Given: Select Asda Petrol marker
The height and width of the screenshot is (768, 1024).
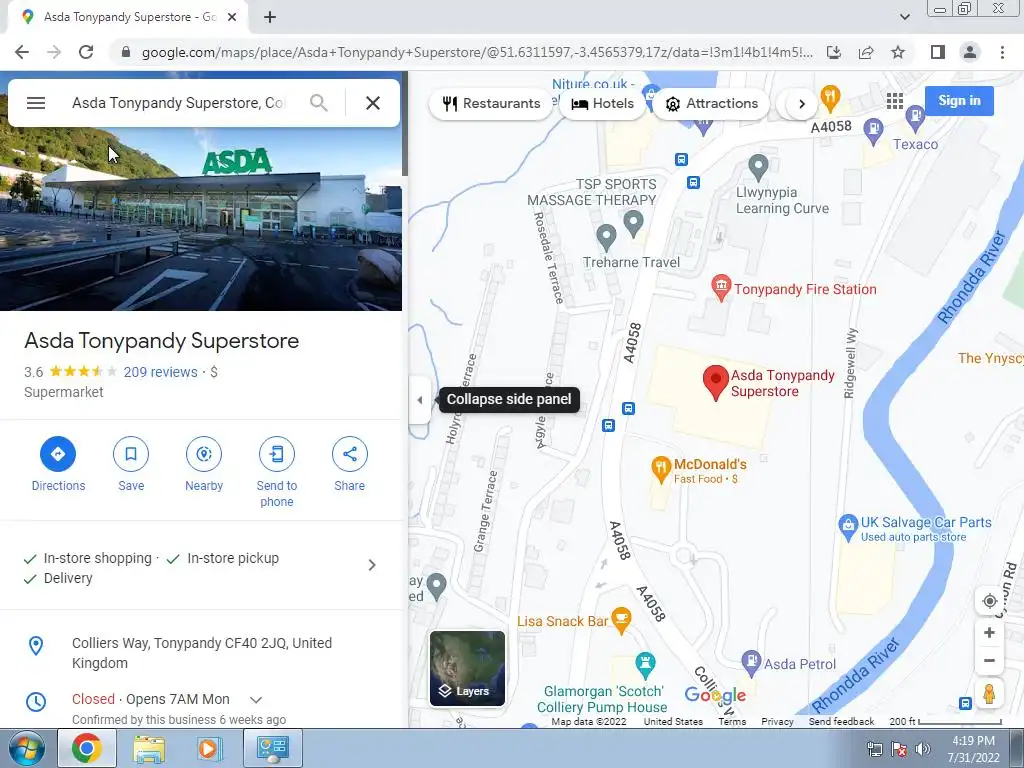Looking at the screenshot, I should point(752,663).
